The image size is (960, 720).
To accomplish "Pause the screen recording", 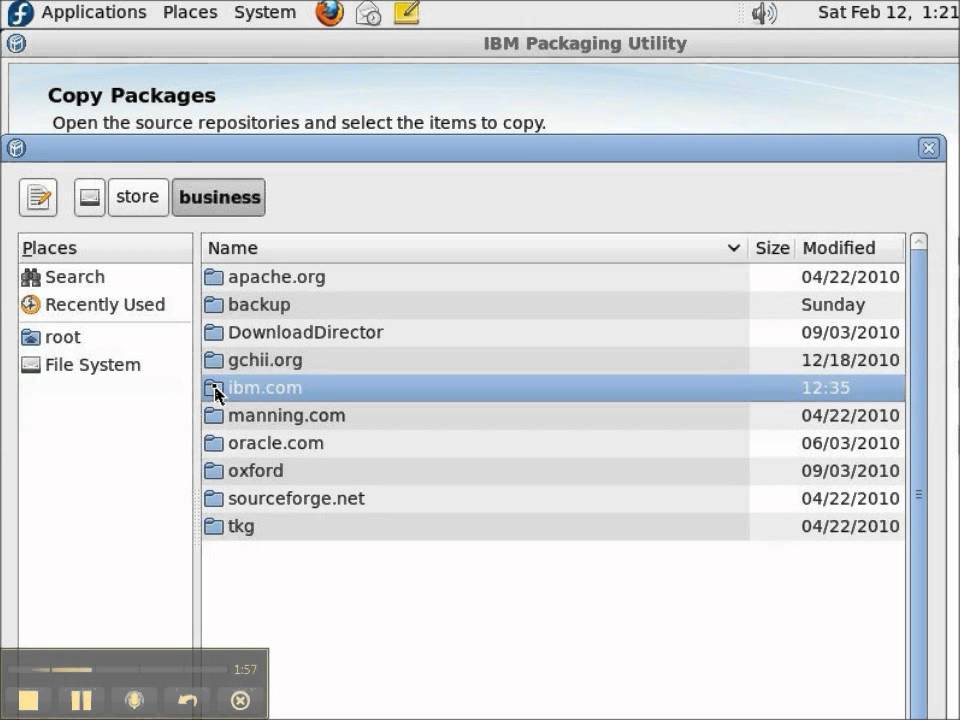I will click(x=81, y=700).
